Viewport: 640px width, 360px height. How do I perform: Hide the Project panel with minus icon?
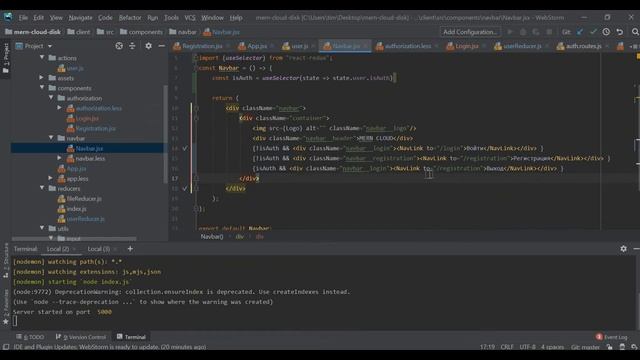[x=161, y=46]
